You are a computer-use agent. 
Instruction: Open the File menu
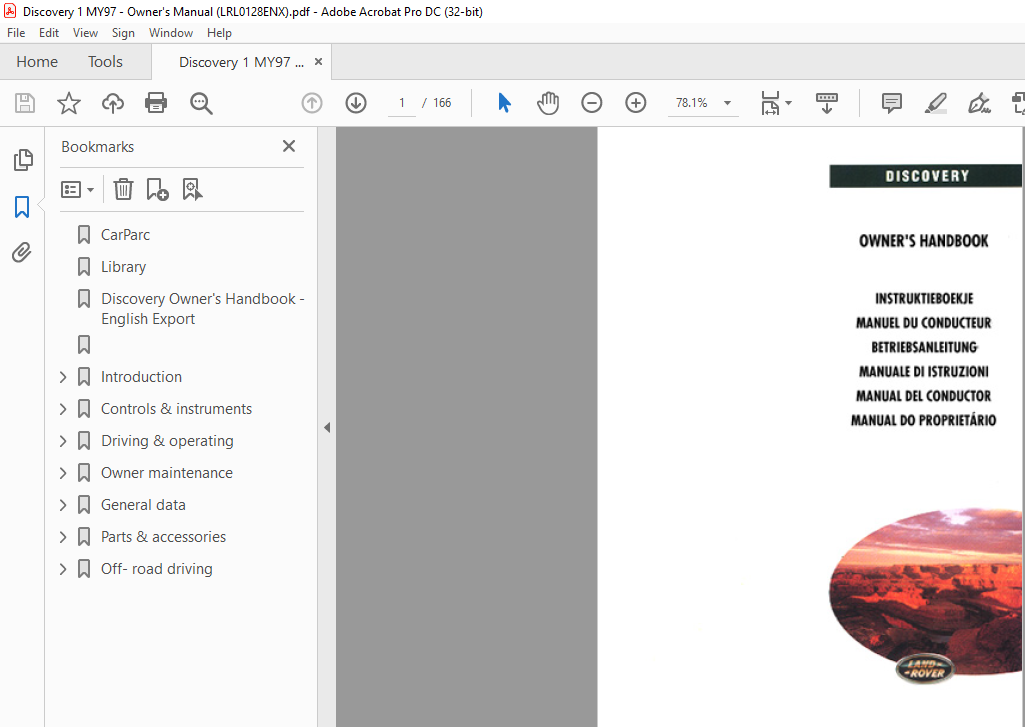coord(16,33)
